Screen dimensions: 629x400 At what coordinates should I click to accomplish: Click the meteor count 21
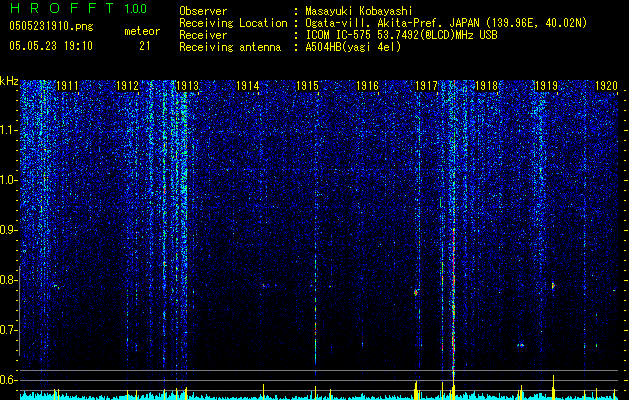click(145, 46)
